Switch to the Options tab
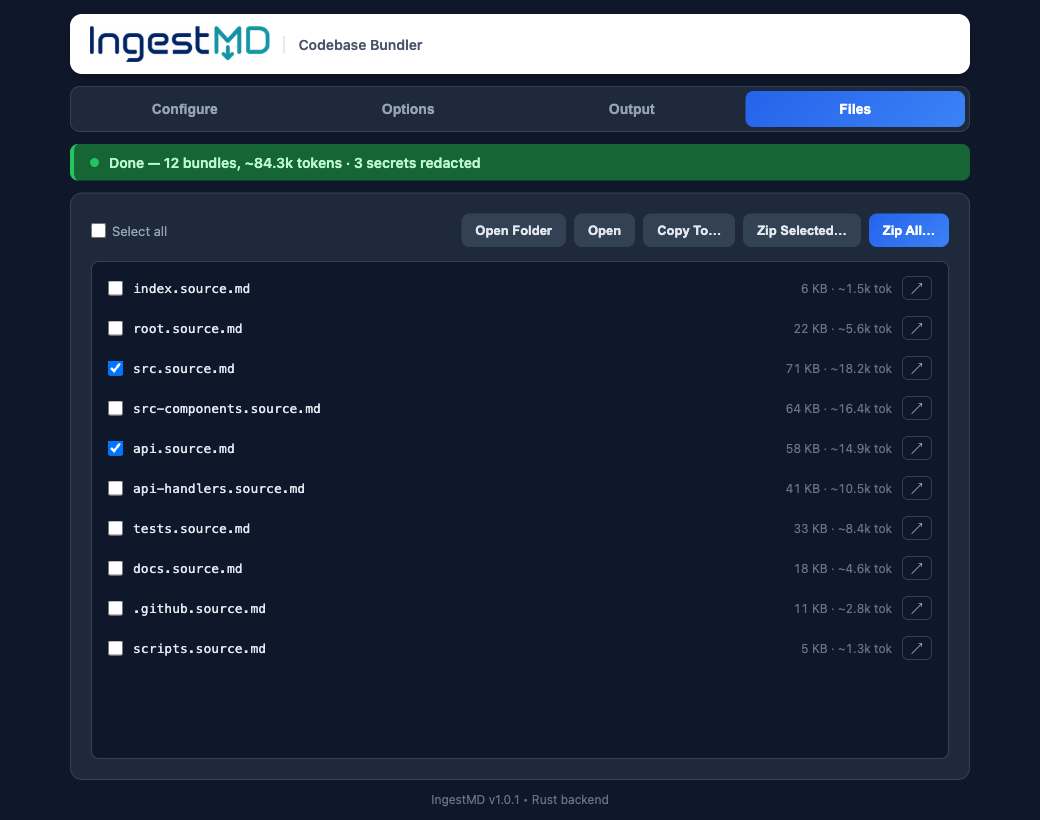This screenshot has width=1040, height=820. [x=408, y=109]
